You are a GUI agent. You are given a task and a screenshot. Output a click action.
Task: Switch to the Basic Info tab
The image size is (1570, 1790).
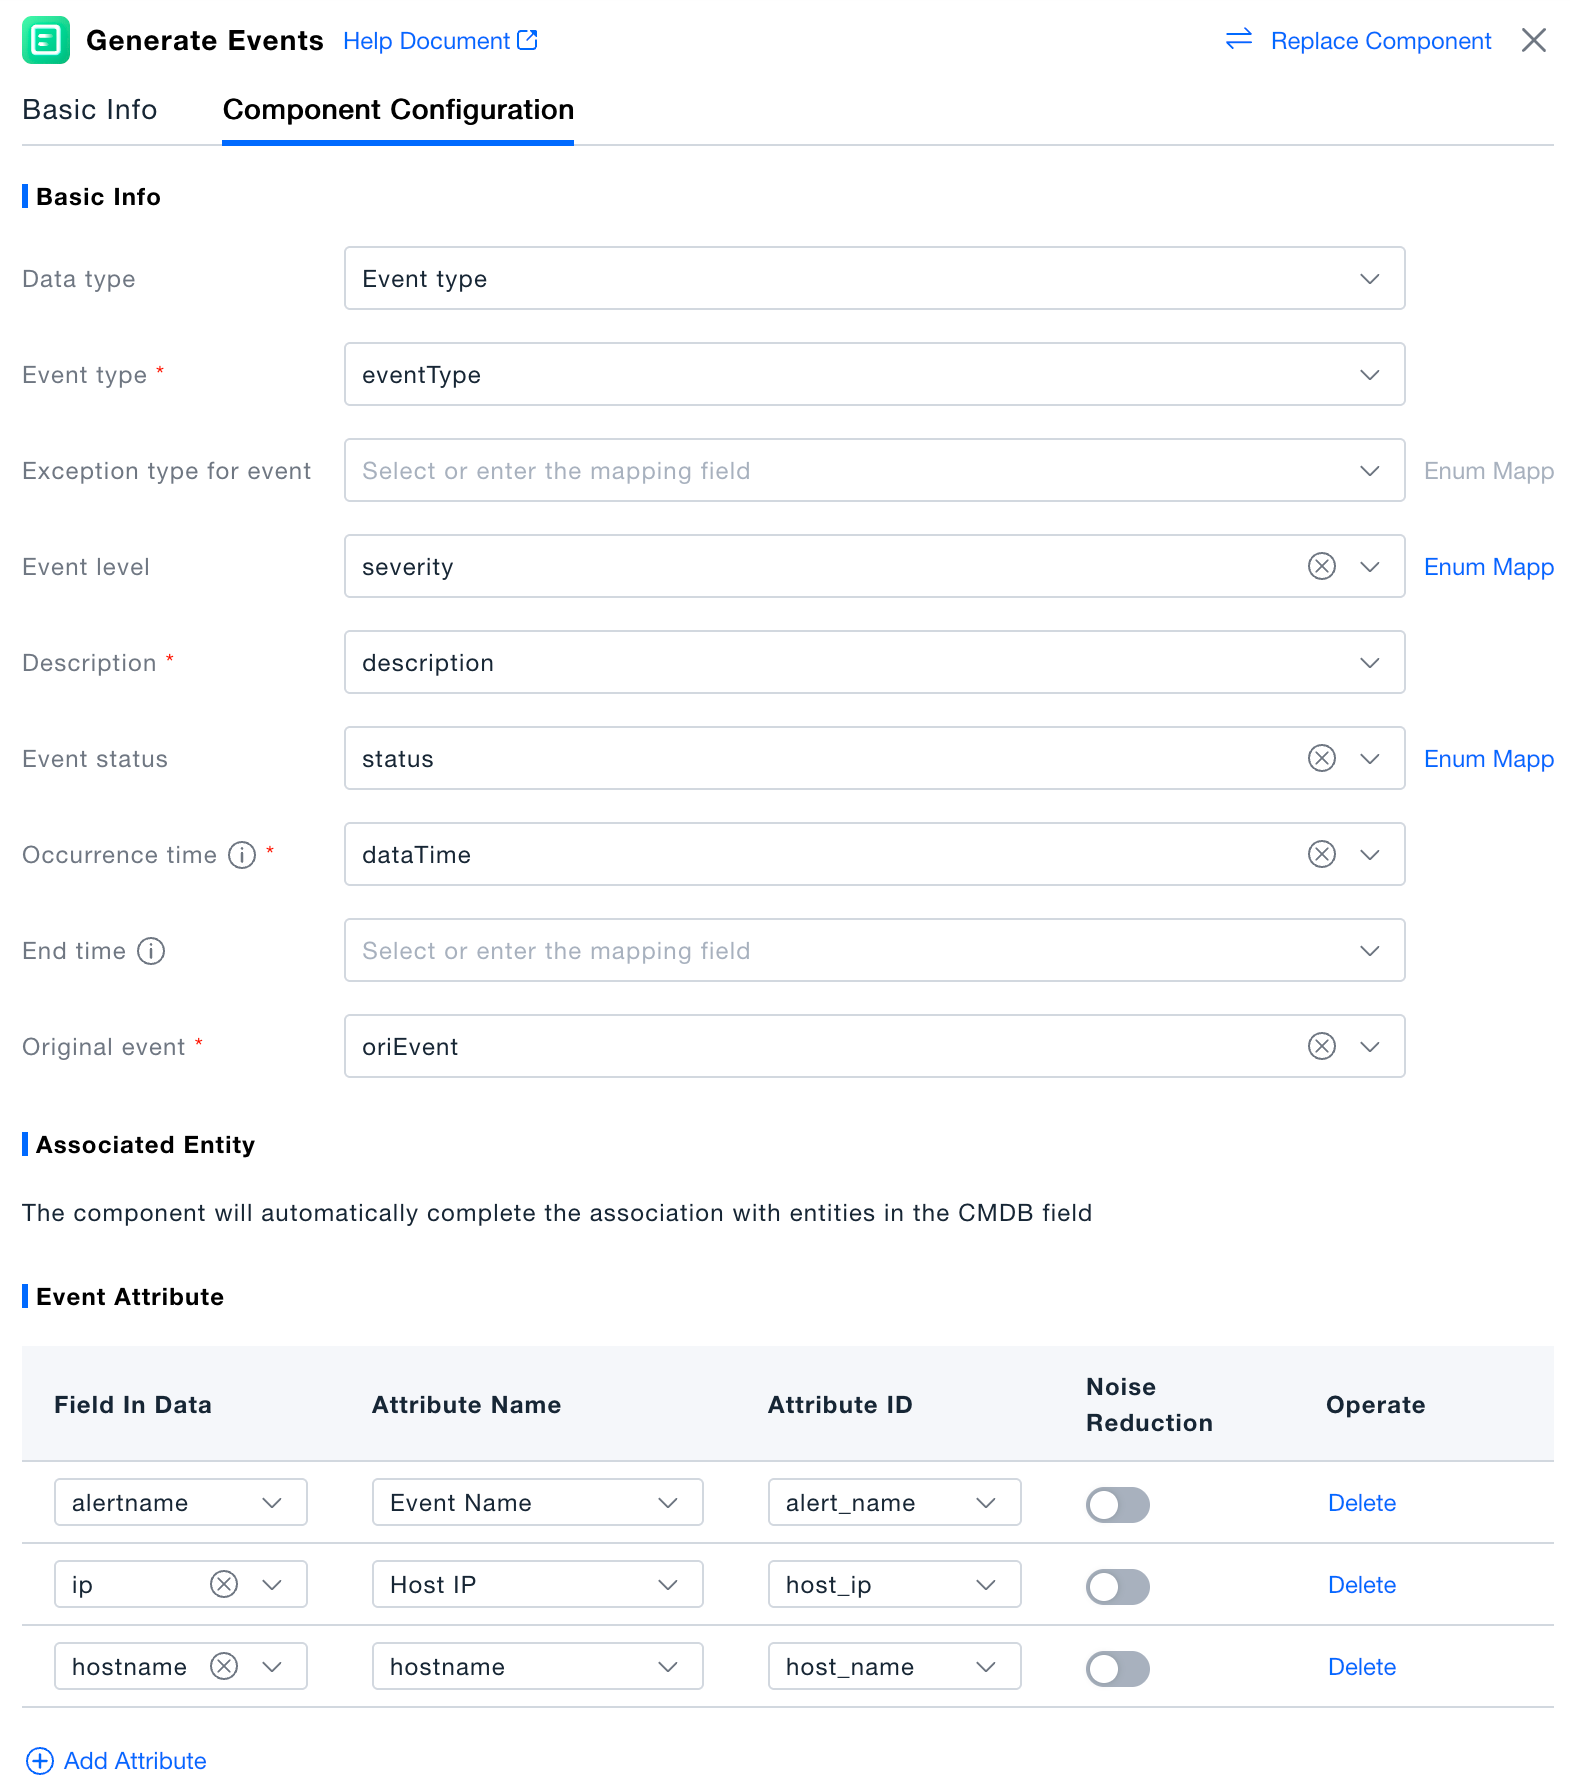[90, 110]
